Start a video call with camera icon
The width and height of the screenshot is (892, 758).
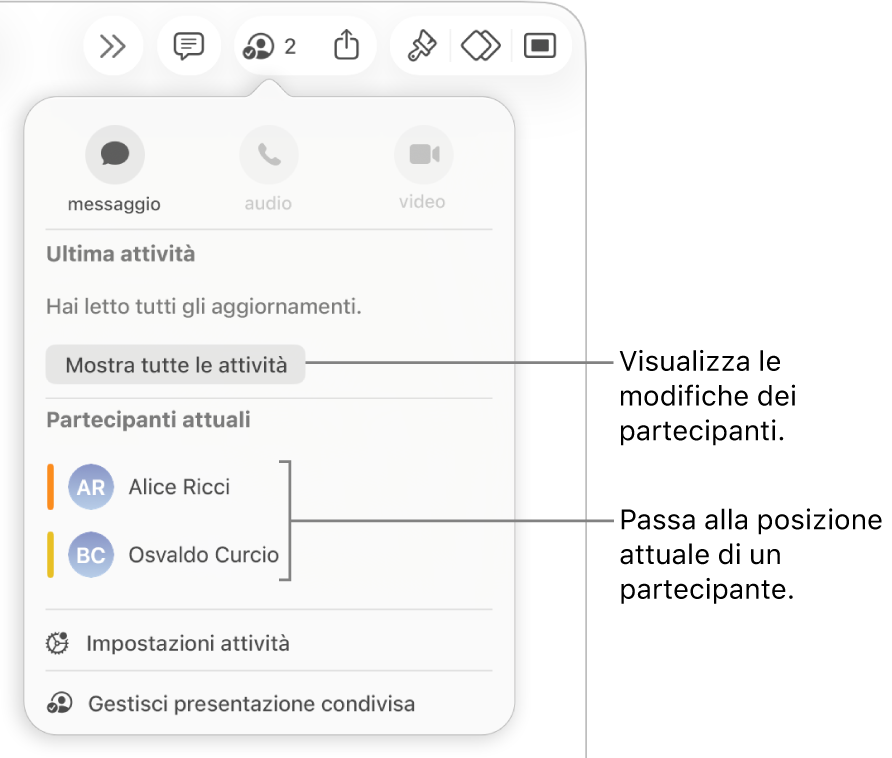coord(424,154)
